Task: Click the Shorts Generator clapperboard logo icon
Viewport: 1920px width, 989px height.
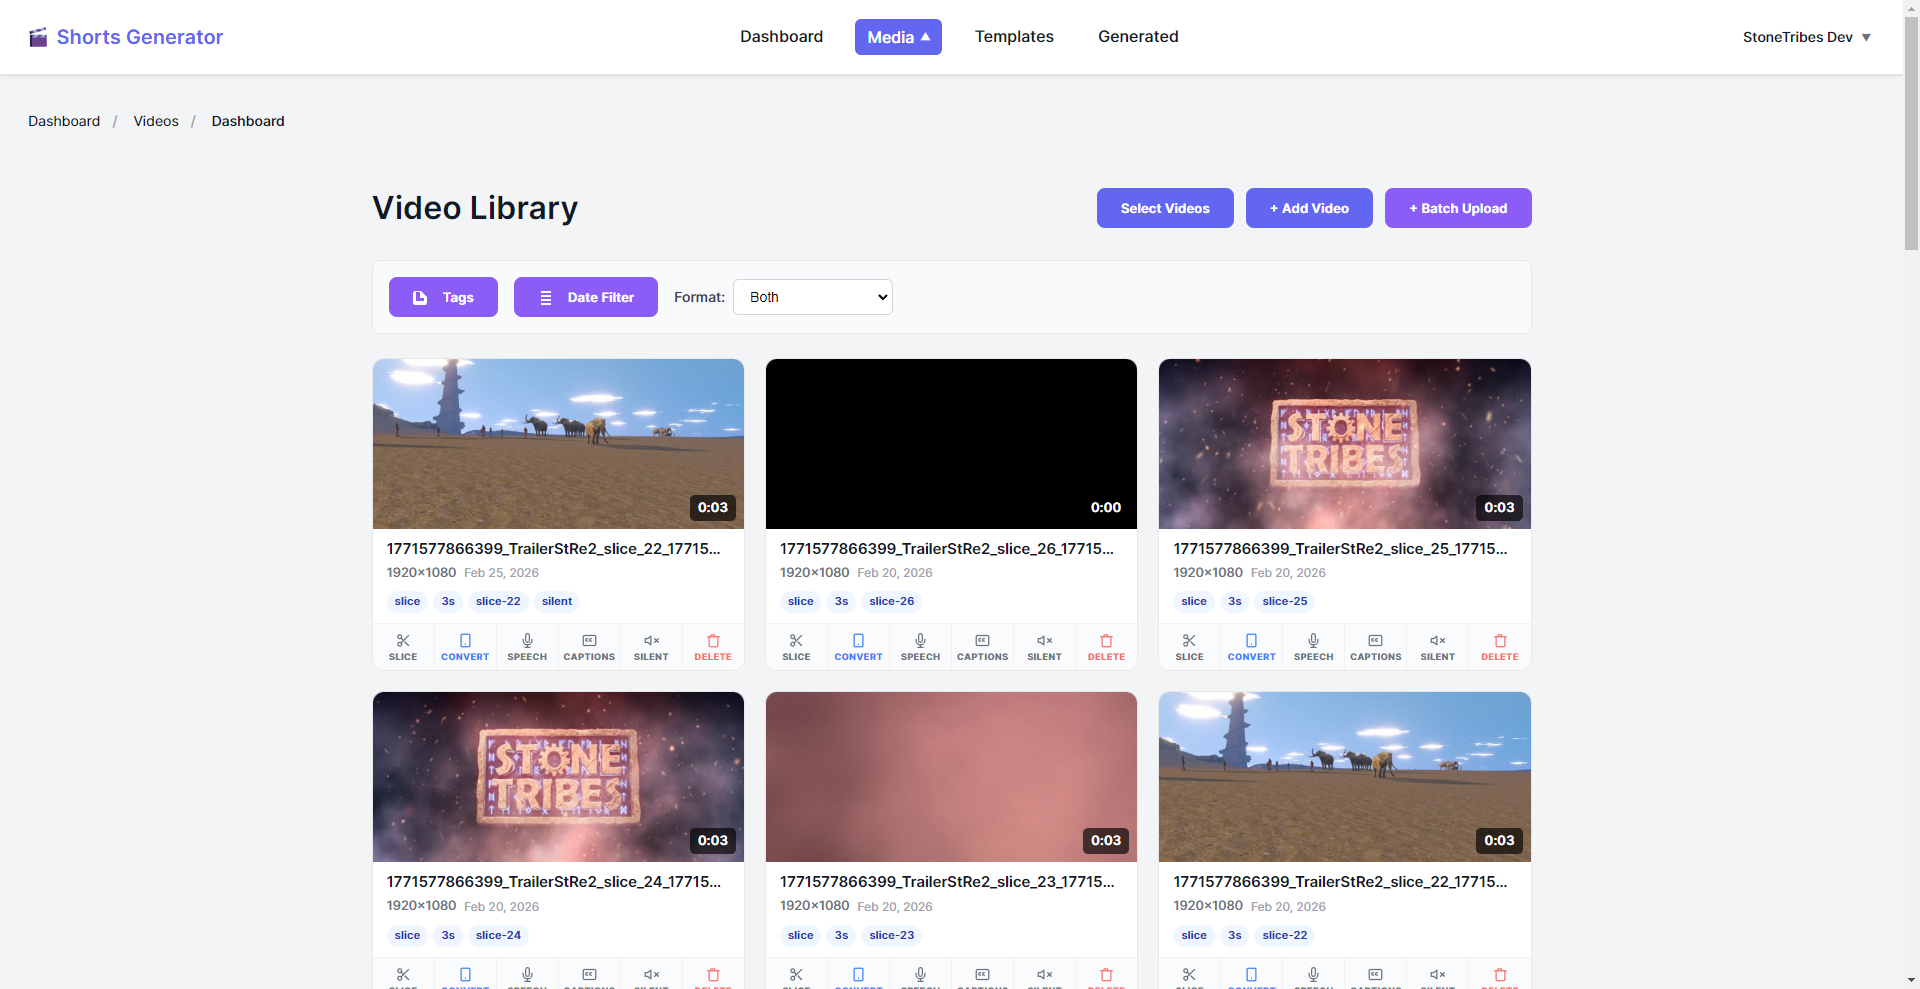Action: click(38, 38)
